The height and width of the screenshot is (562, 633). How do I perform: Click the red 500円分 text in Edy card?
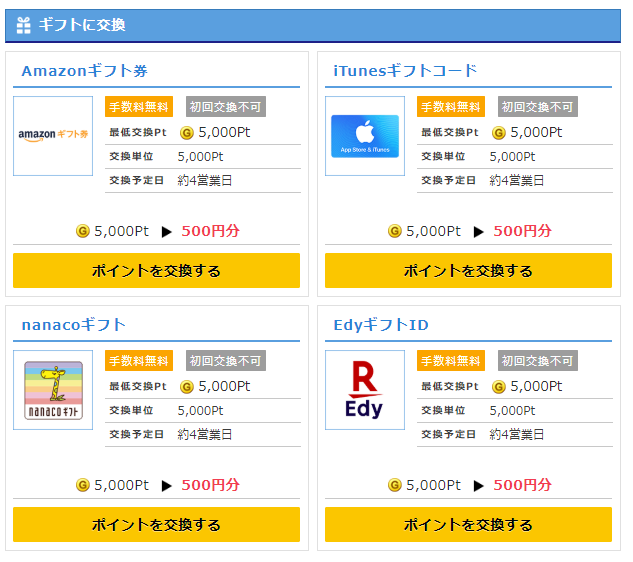coord(522,485)
